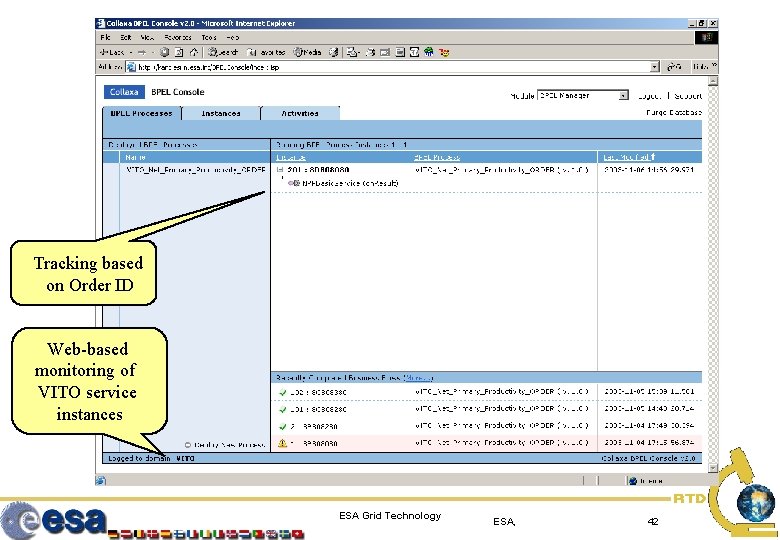Click the page scrollbar up arrow

click(713, 81)
